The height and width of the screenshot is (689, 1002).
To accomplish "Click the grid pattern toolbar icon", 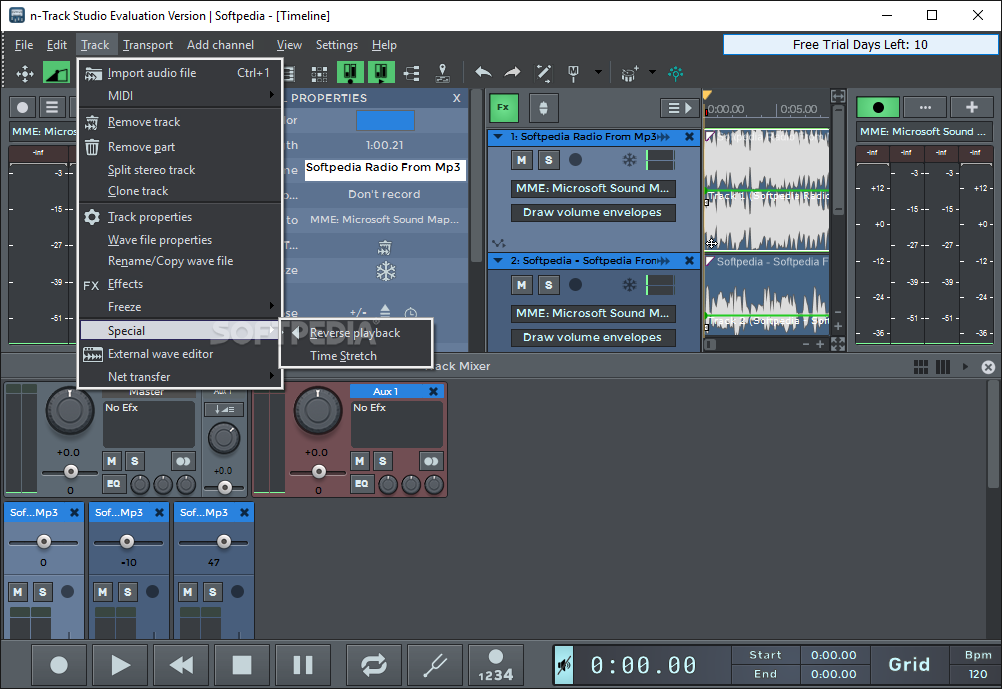I will pos(319,74).
